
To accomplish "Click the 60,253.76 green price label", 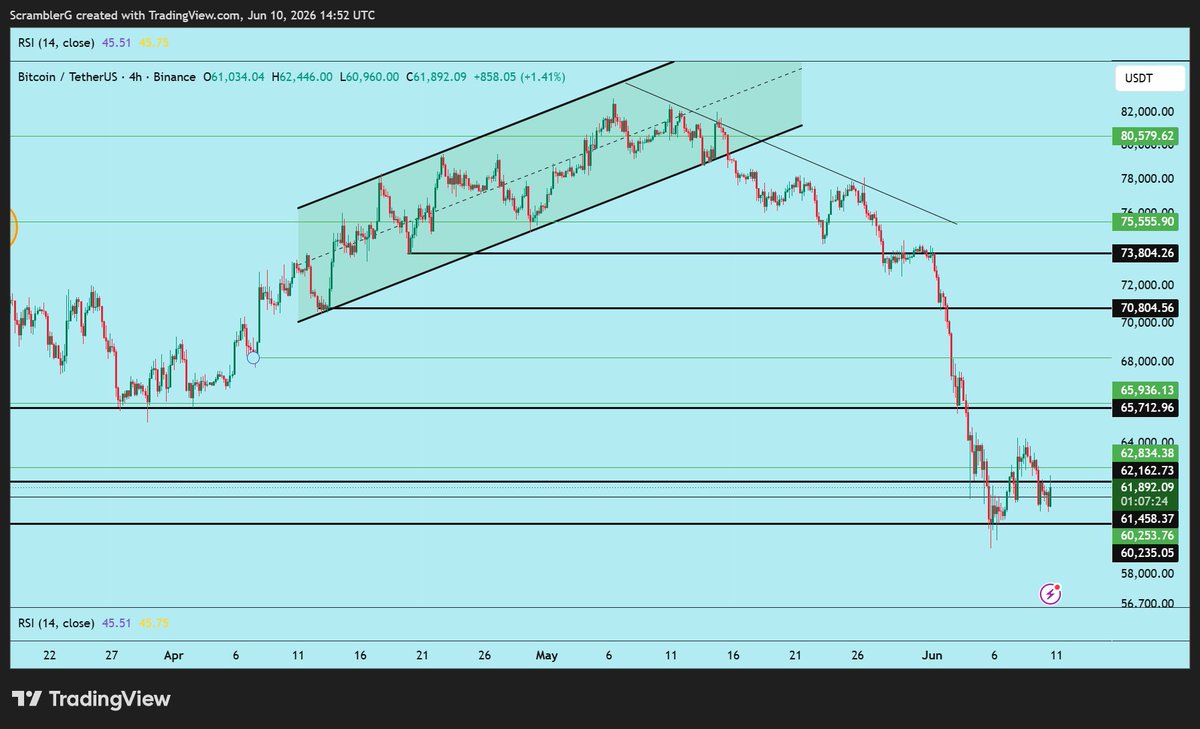I will point(1147,536).
